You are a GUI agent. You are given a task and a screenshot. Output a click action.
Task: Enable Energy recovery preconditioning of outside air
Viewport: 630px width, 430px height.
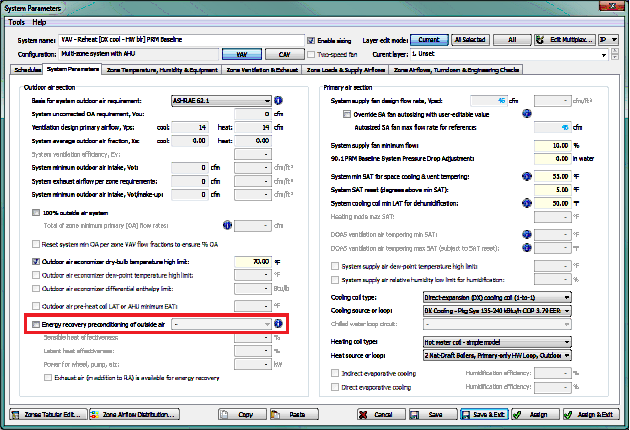pos(37,325)
